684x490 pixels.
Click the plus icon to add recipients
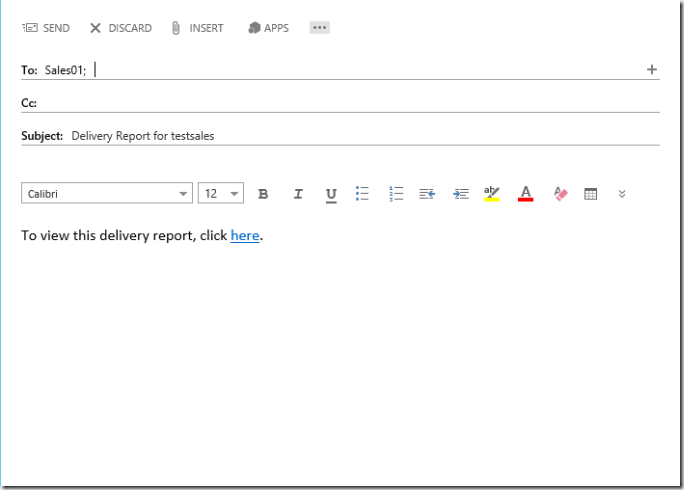point(652,69)
